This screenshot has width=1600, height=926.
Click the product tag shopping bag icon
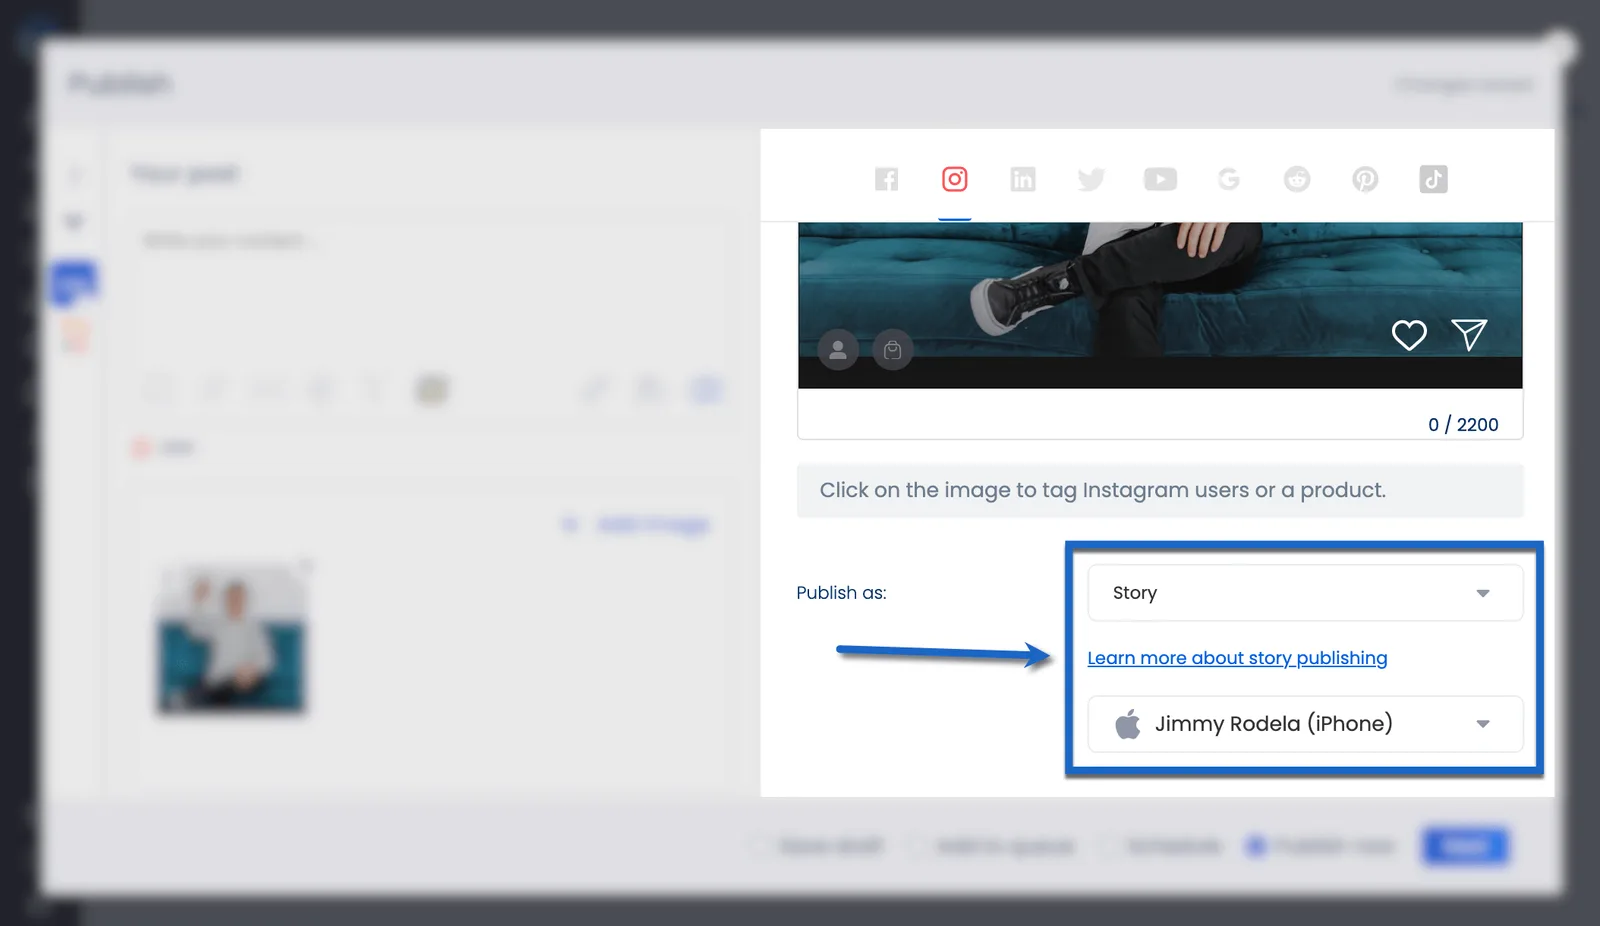[x=893, y=350]
